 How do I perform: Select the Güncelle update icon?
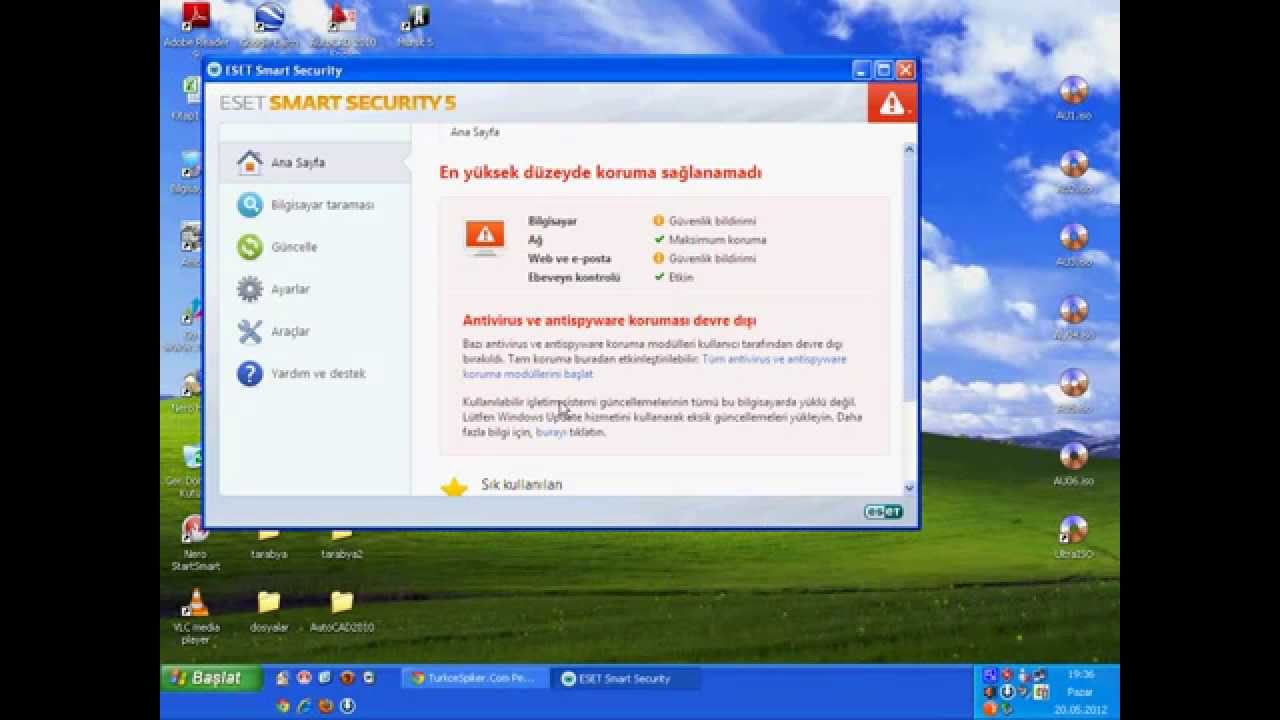pyautogui.click(x=249, y=246)
